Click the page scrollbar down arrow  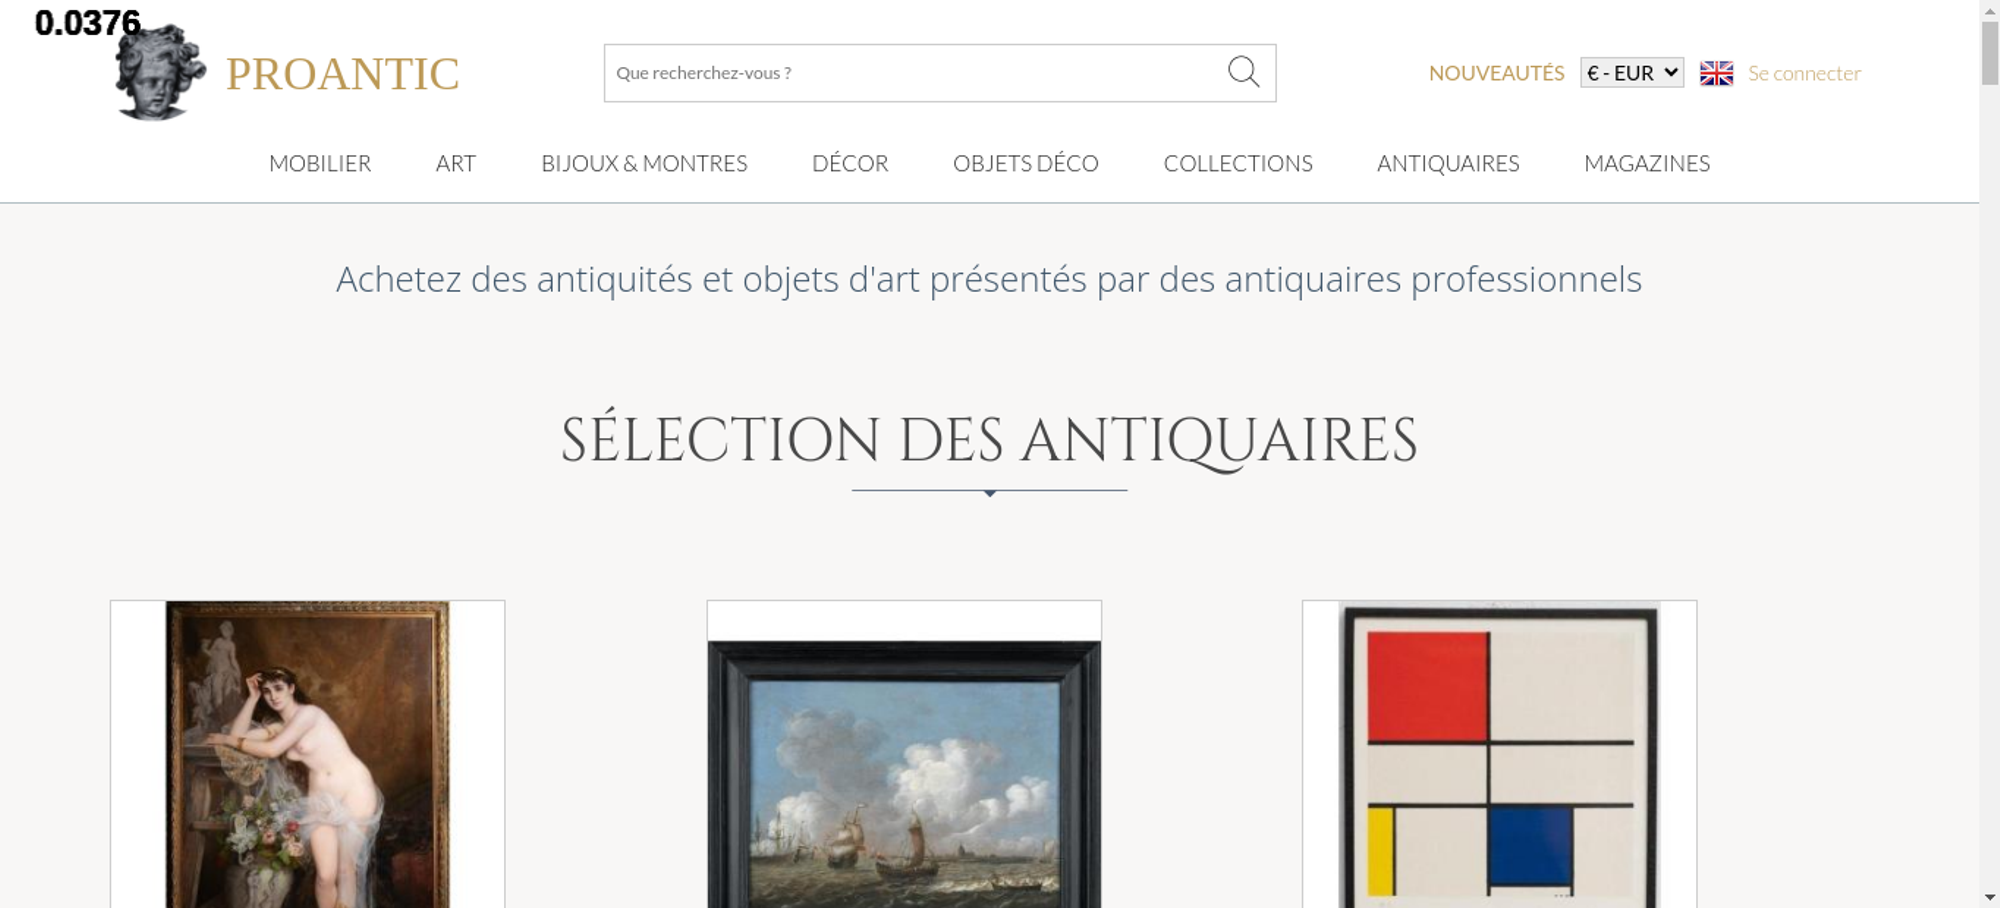[x=1990, y=897]
